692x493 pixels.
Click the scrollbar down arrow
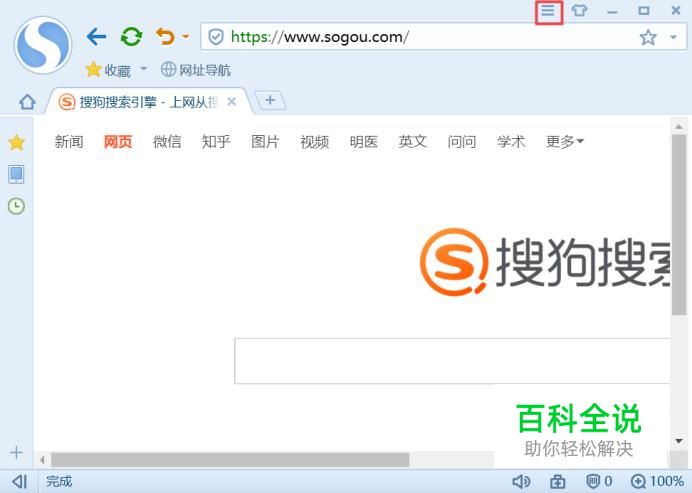pos(679,441)
